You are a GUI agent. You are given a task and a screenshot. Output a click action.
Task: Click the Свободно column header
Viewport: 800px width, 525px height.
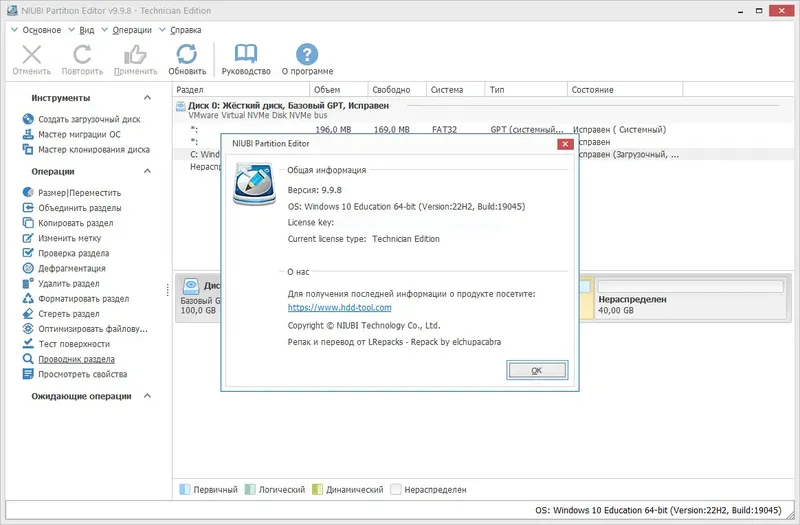[397, 90]
